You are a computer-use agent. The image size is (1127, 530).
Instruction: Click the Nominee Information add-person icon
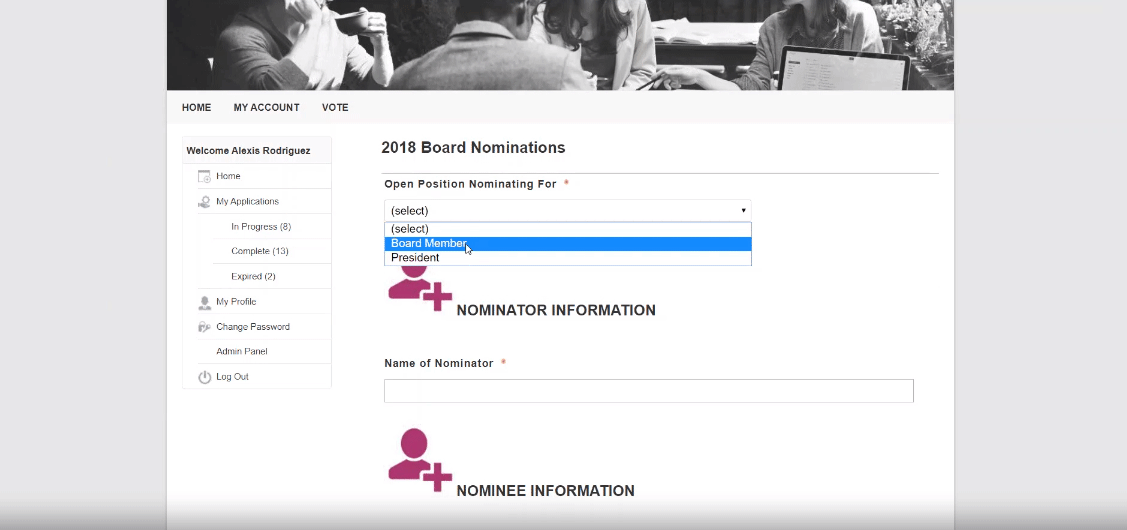pos(420,460)
